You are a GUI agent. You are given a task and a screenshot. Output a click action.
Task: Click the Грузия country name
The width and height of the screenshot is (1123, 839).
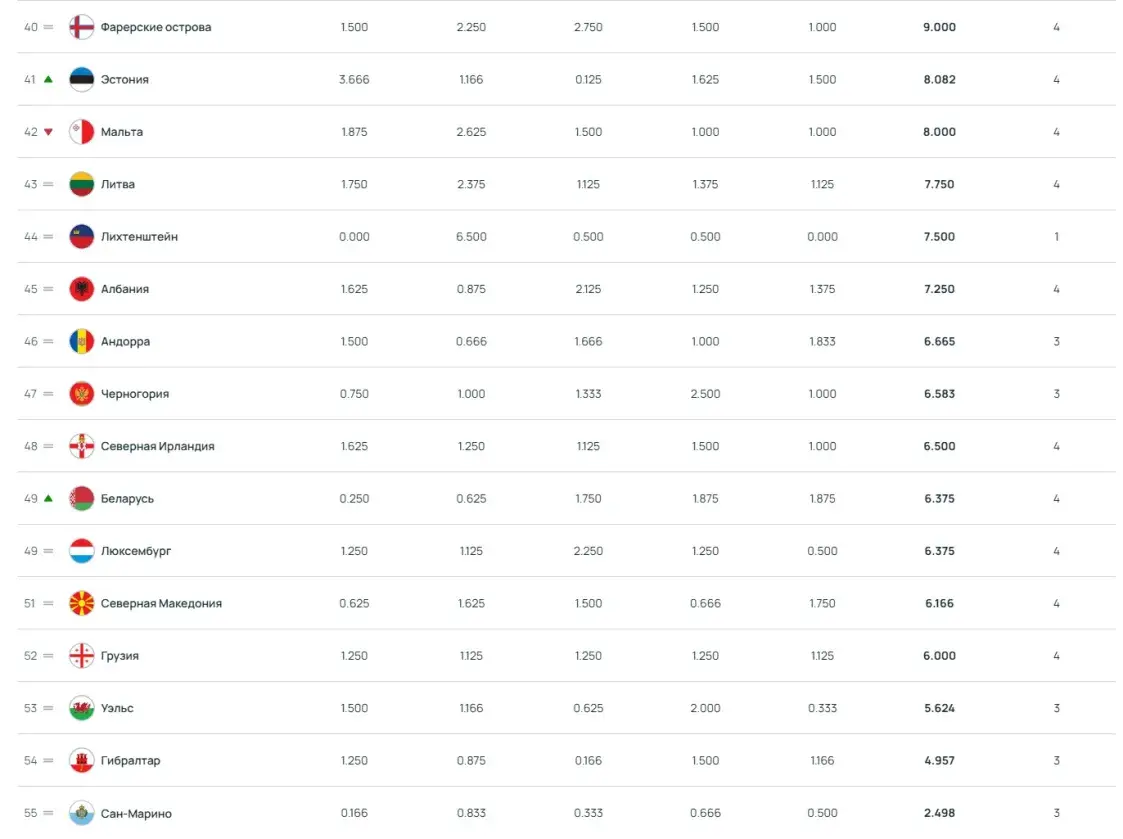pos(120,656)
